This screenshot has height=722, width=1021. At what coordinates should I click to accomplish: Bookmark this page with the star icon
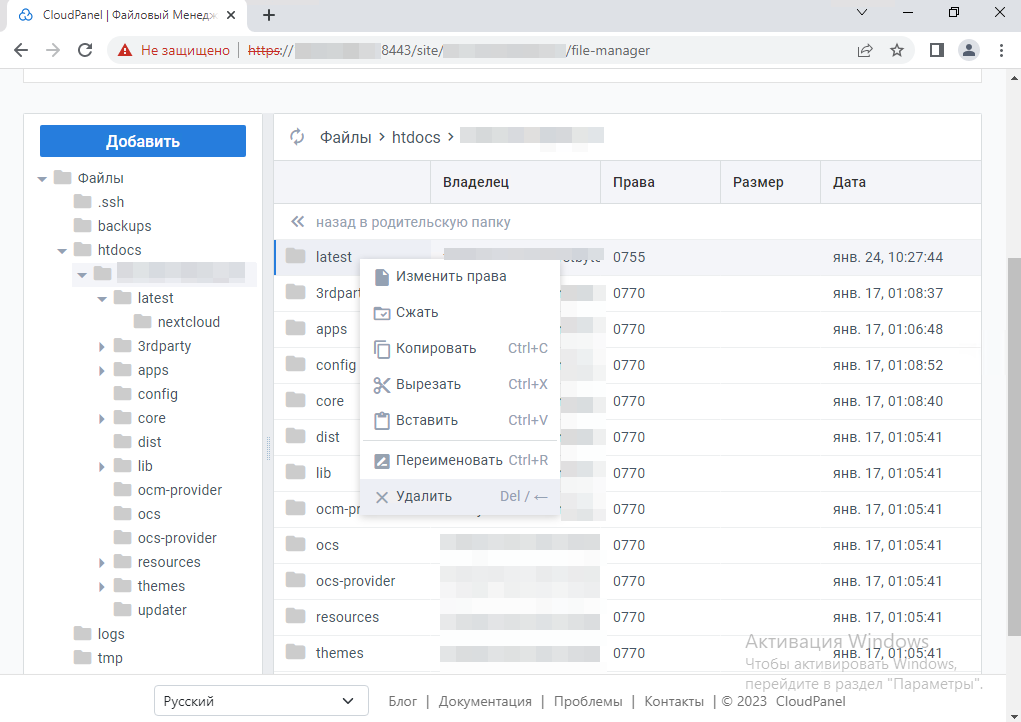click(x=897, y=50)
